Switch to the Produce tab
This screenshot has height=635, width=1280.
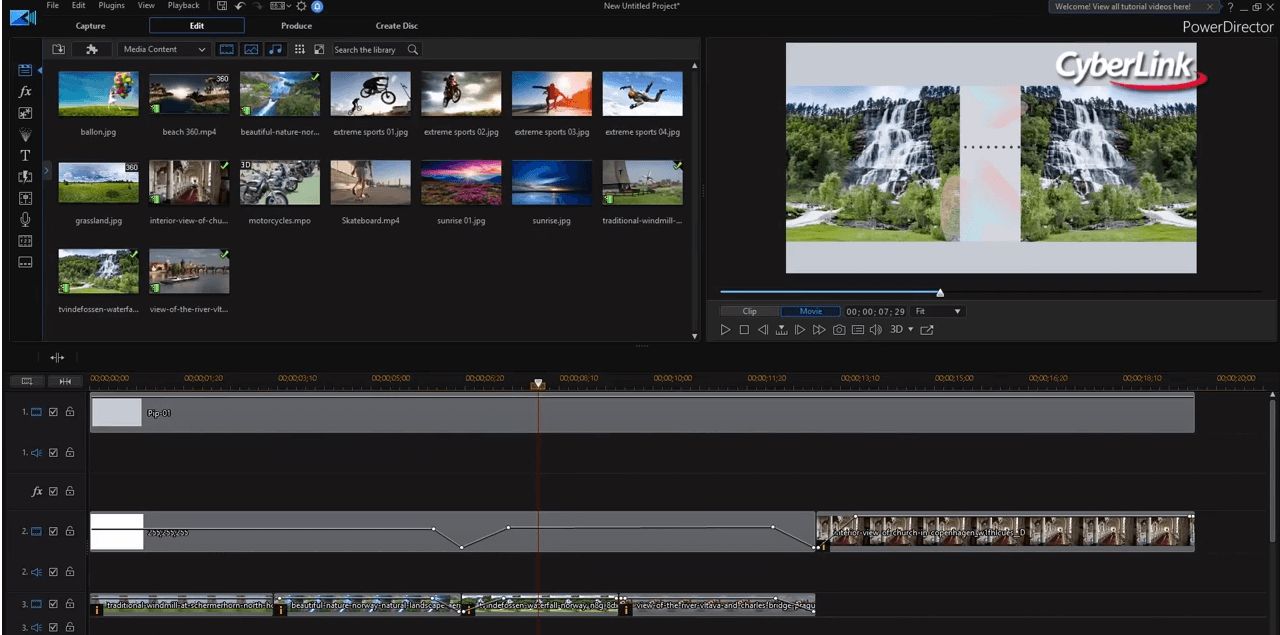(x=296, y=25)
